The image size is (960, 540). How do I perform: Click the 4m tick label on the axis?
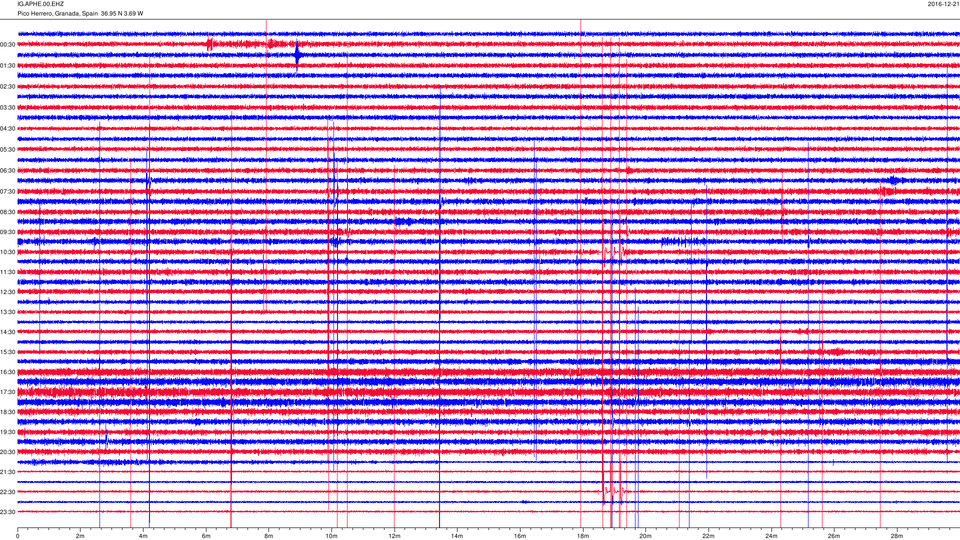pos(143,536)
